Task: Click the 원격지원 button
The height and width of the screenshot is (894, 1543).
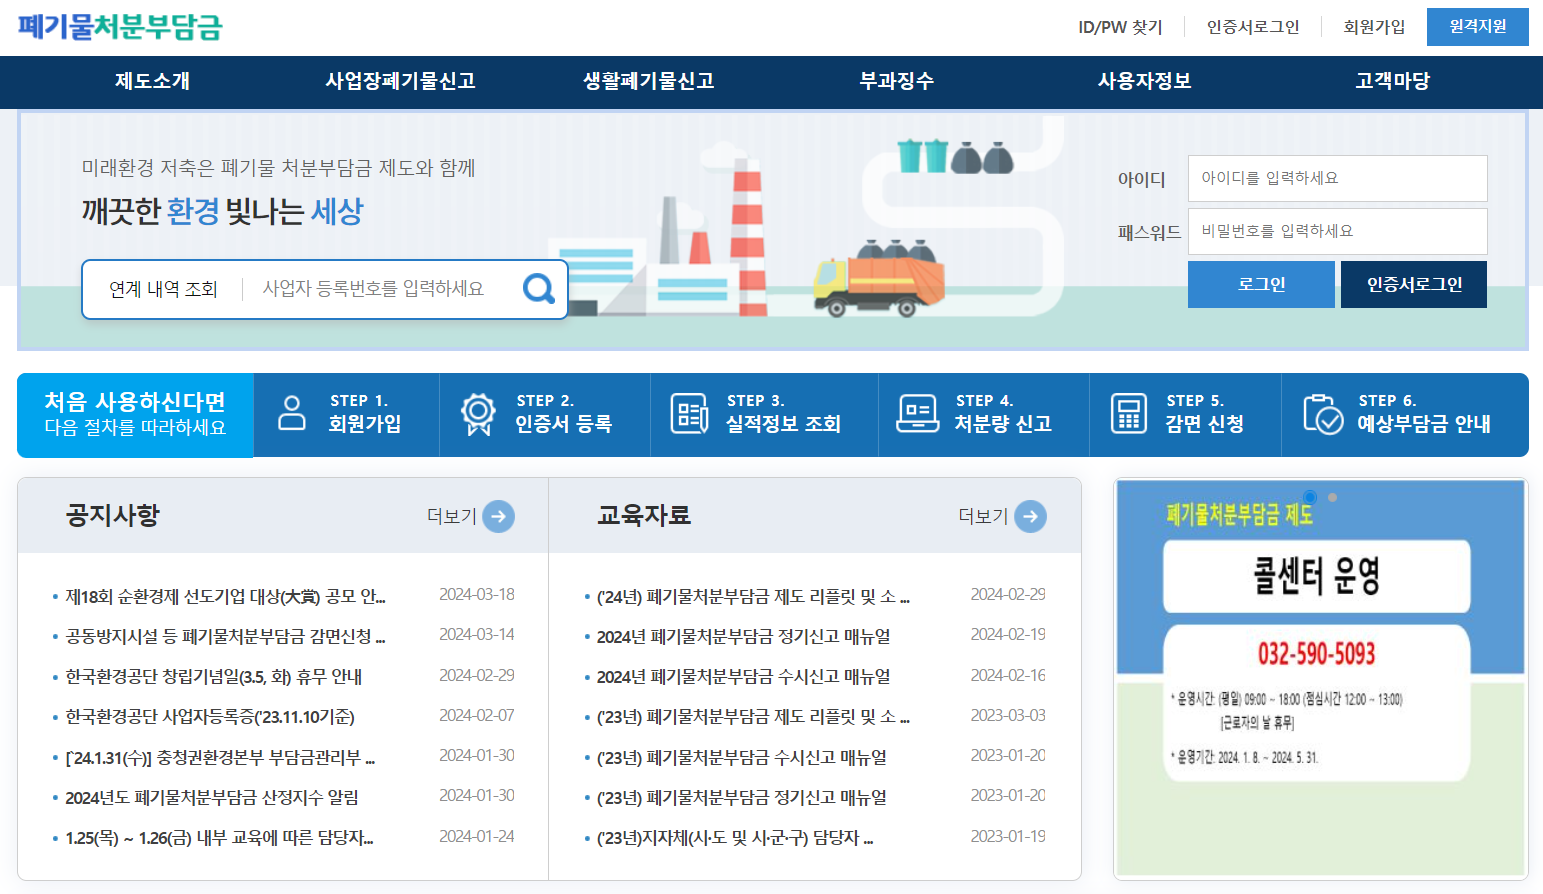Action: click(x=1477, y=27)
